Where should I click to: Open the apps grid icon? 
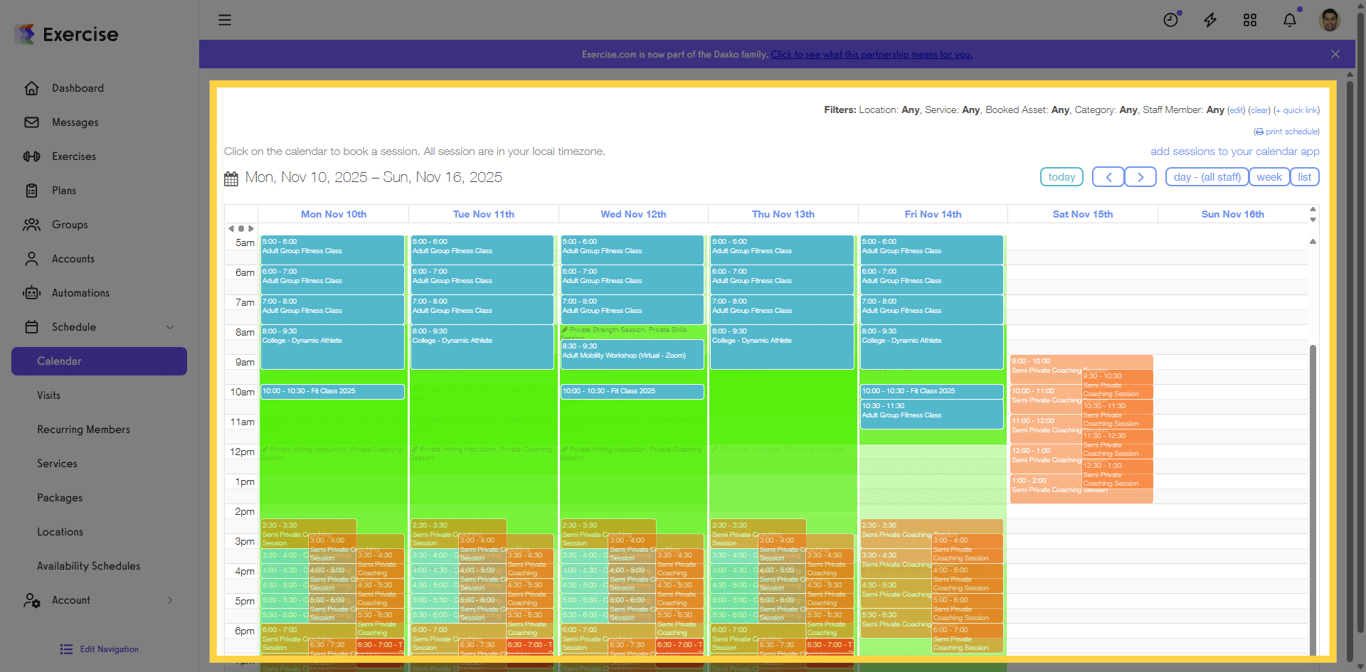coord(1250,19)
